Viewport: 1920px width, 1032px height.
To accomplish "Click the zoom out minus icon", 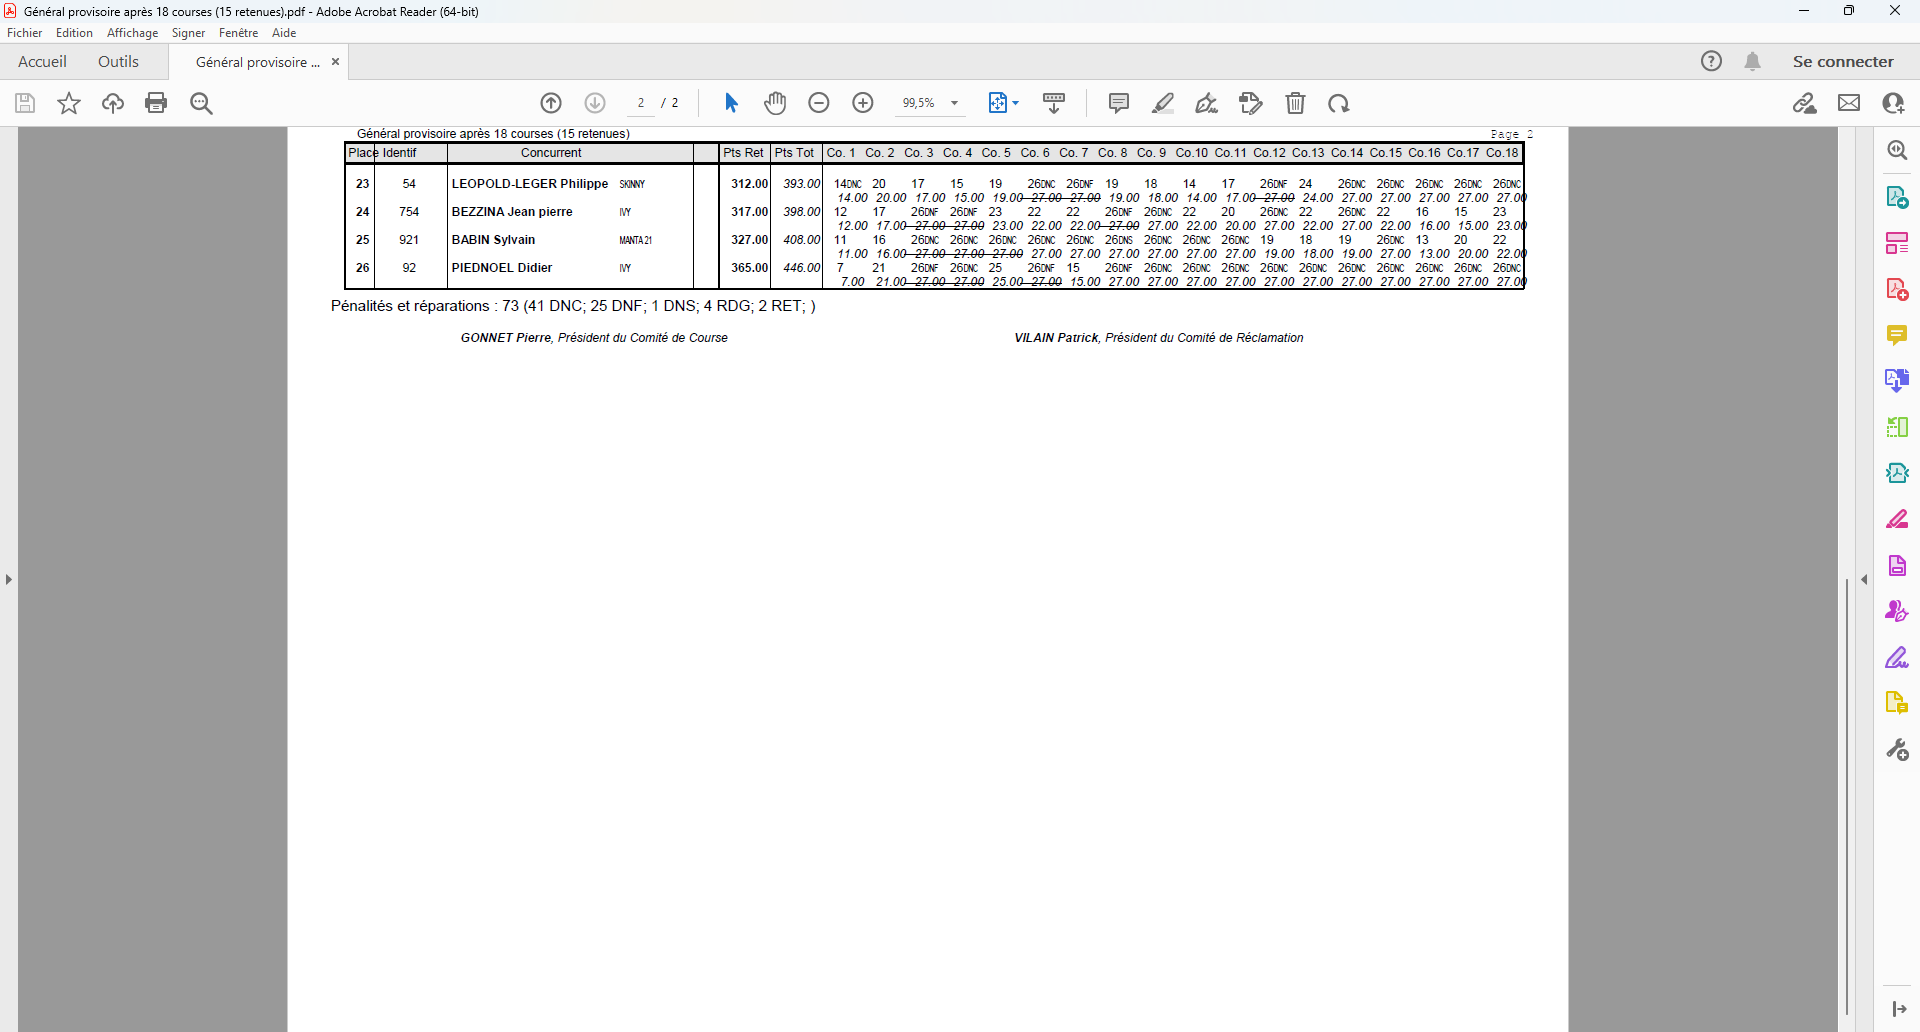I will tap(819, 103).
